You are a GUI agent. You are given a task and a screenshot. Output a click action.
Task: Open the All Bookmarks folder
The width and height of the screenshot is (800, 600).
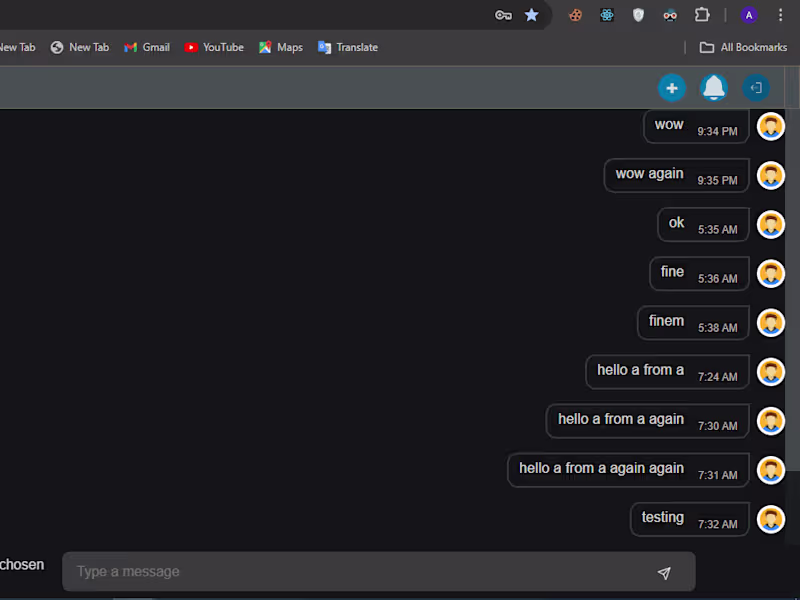743,47
